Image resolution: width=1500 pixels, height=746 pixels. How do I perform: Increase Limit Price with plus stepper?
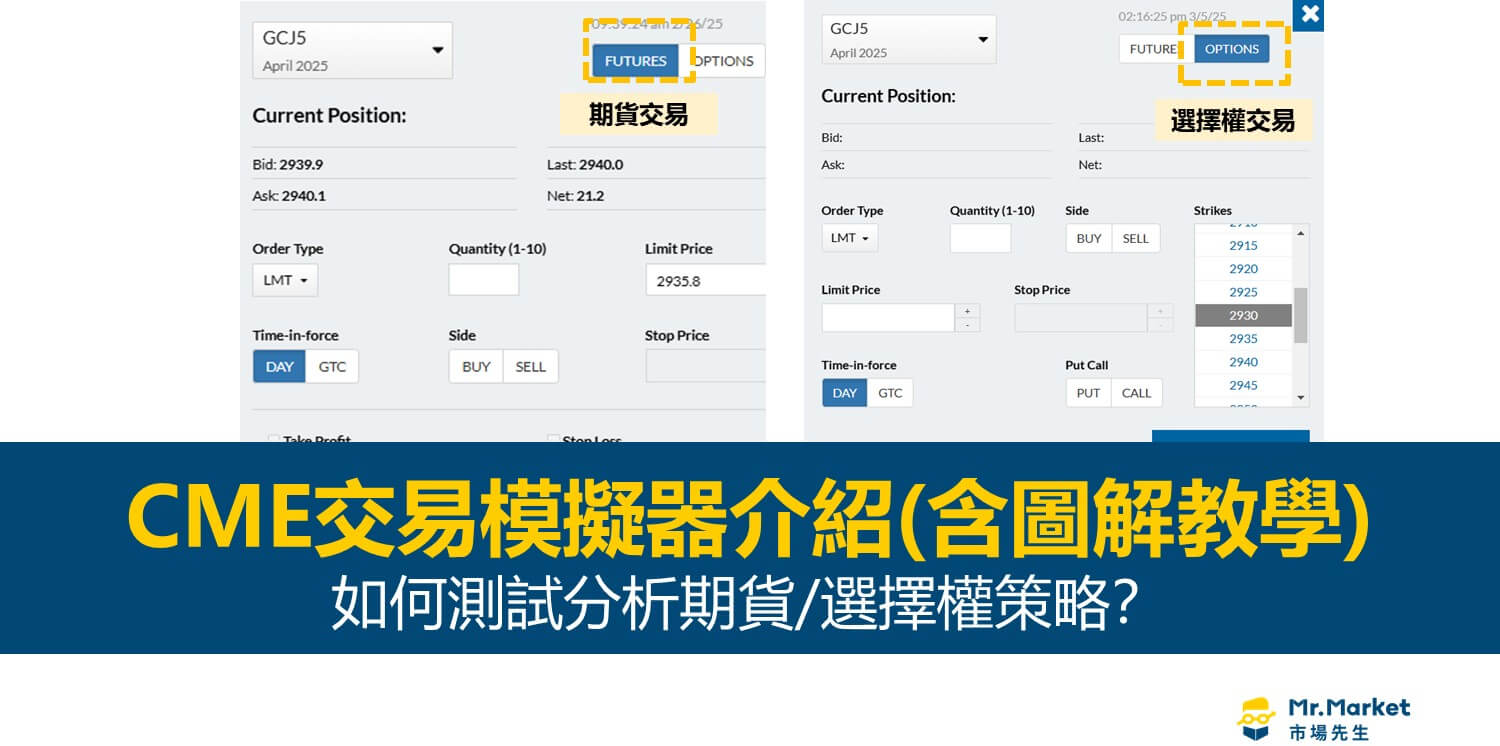(967, 311)
